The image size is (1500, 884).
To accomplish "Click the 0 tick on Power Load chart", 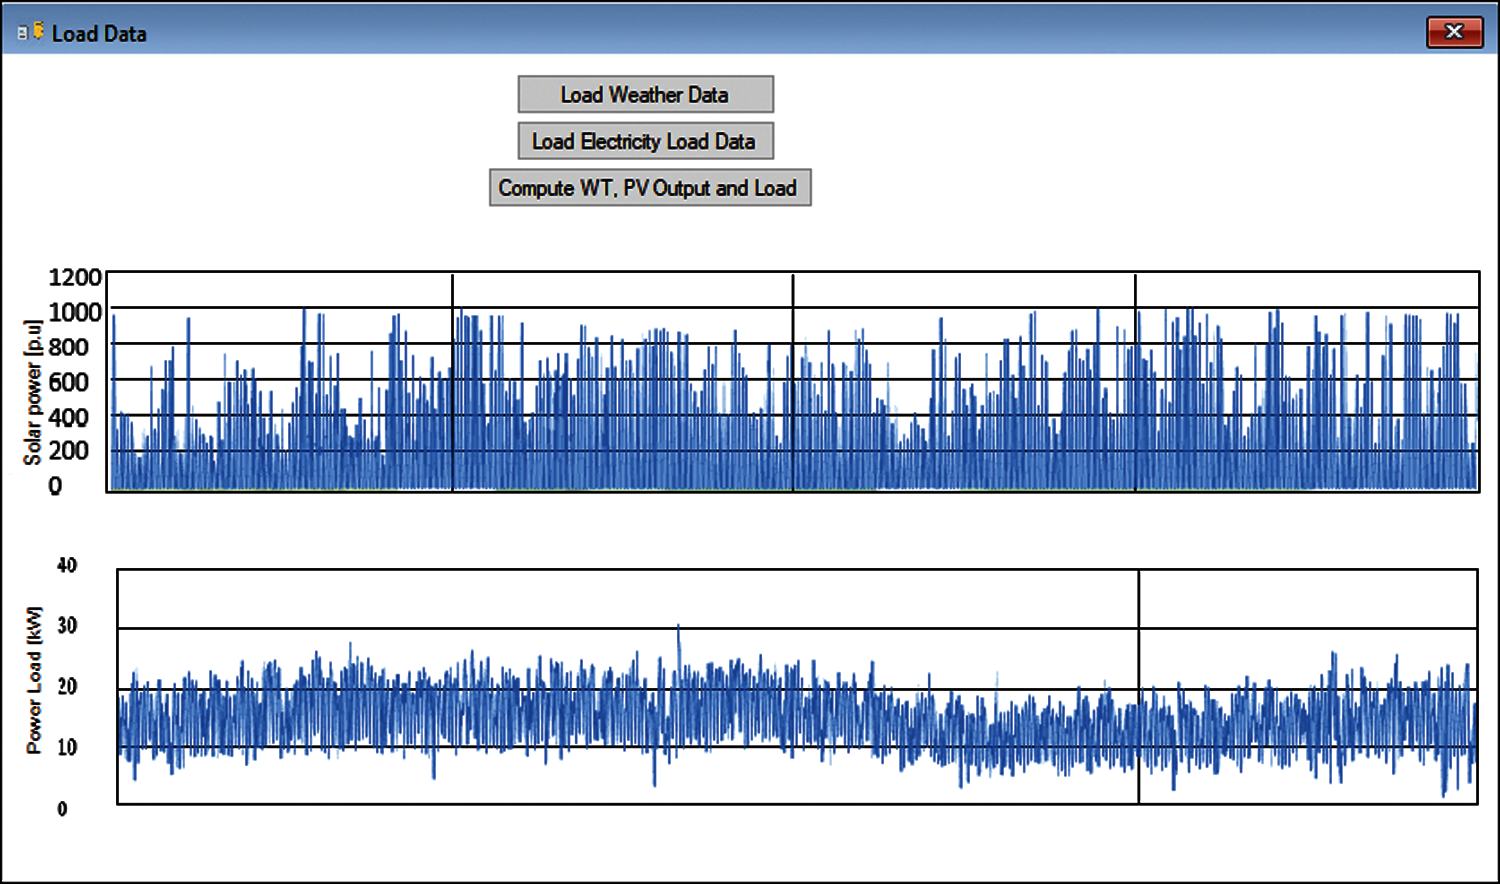I will [62, 808].
